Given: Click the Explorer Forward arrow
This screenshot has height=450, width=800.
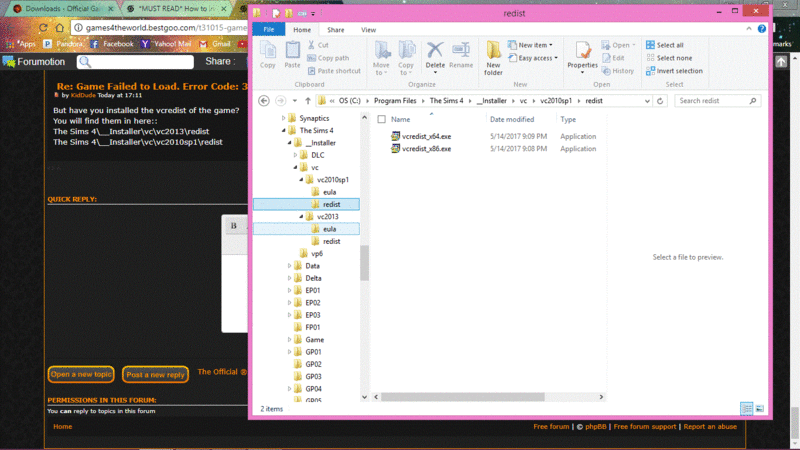Looking at the screenshot, I should click(x=281, y=101).
